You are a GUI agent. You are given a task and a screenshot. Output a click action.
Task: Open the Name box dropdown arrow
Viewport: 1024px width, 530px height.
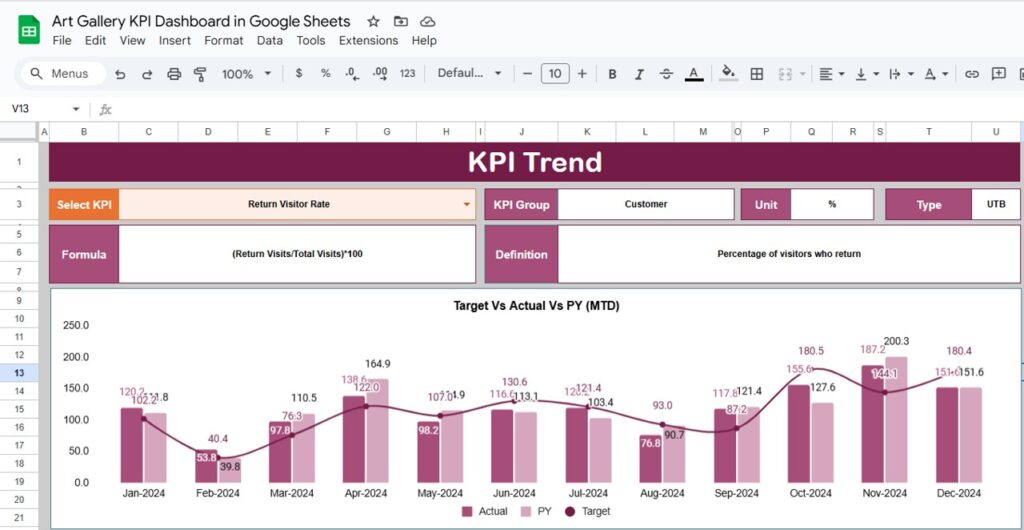(76, 109)
